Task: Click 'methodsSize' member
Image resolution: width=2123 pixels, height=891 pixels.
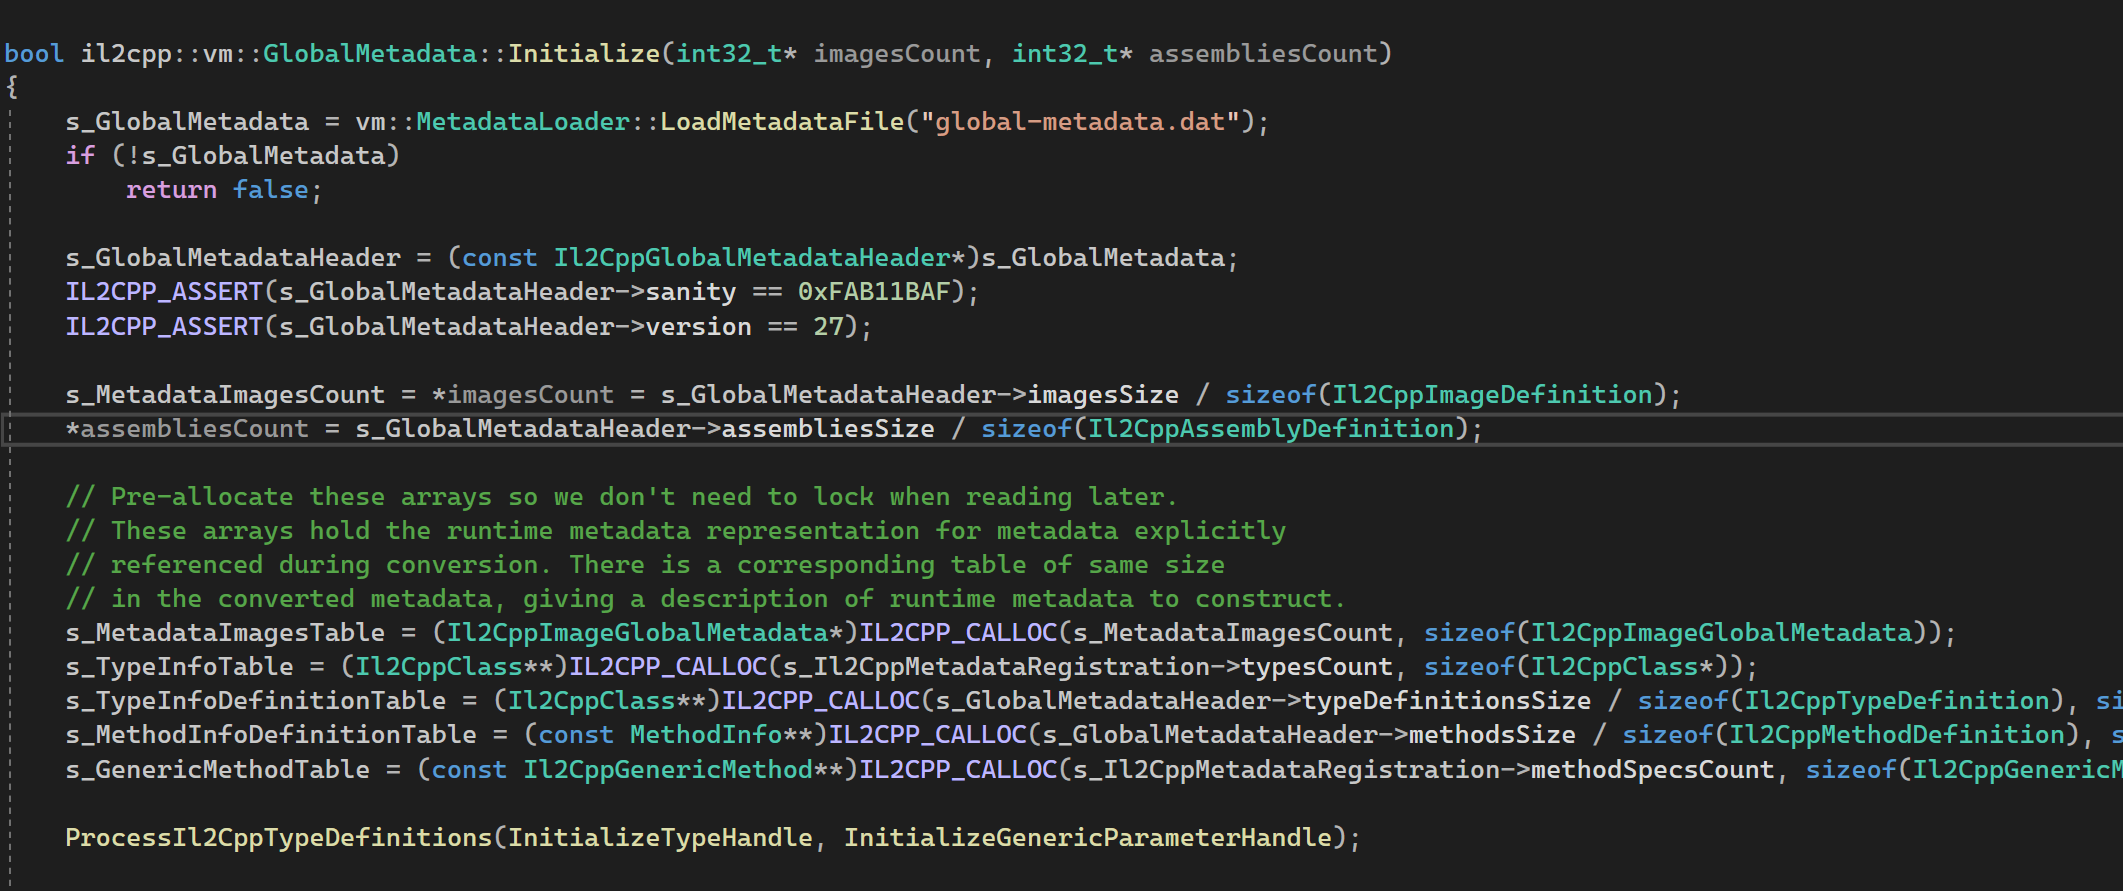Action: tap(1492, 735)
